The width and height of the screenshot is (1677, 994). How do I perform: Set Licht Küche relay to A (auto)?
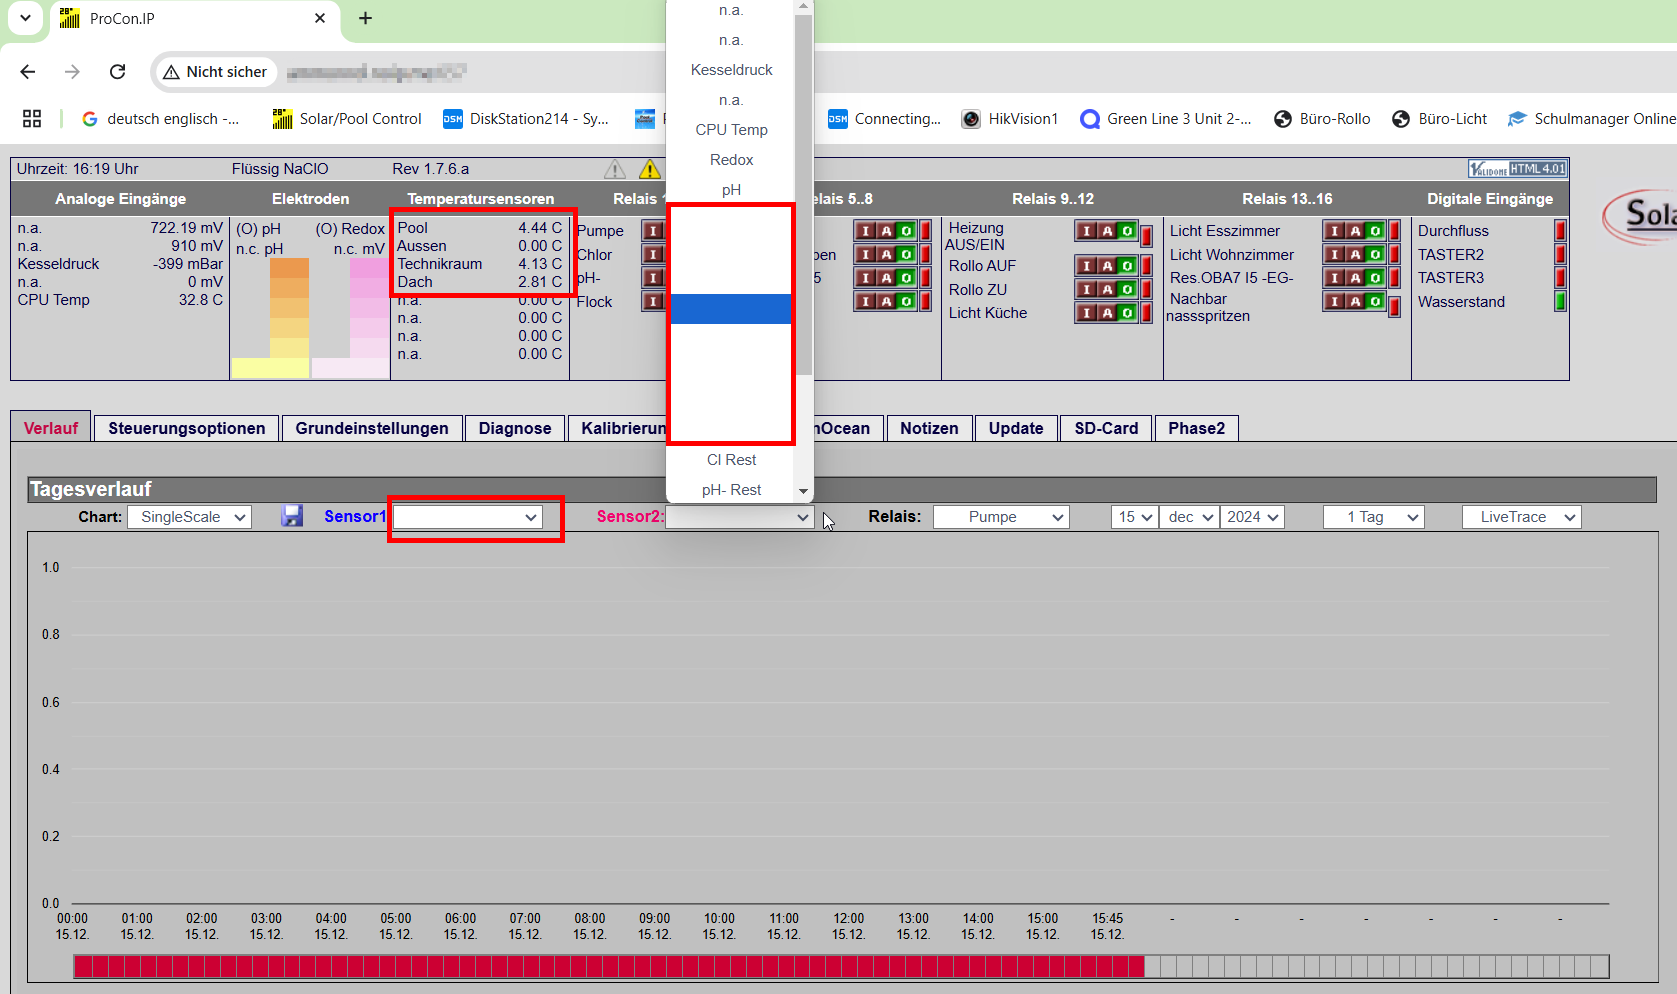(1107, 313)
